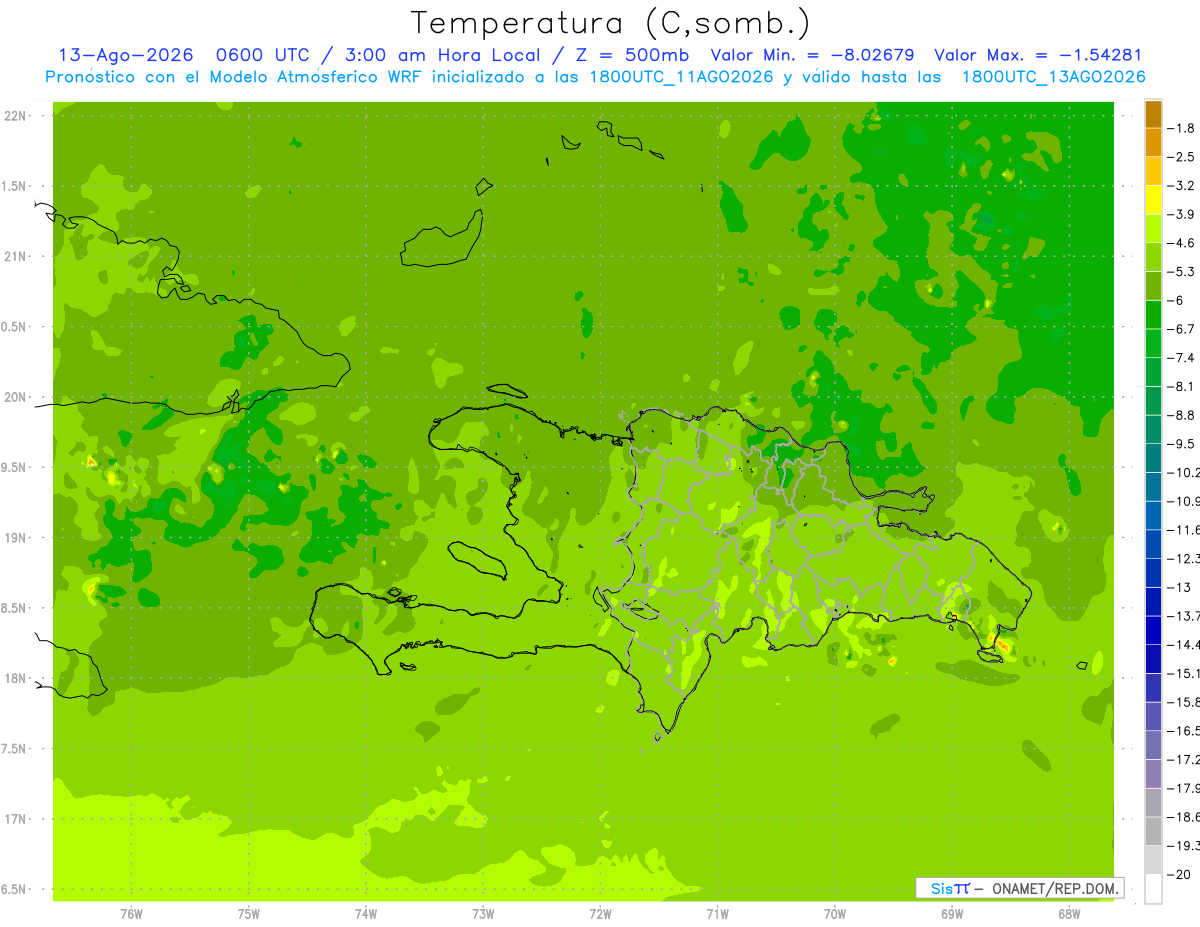
Task: Click the '-17.2' color scale value
Action: pos(1184,759)
